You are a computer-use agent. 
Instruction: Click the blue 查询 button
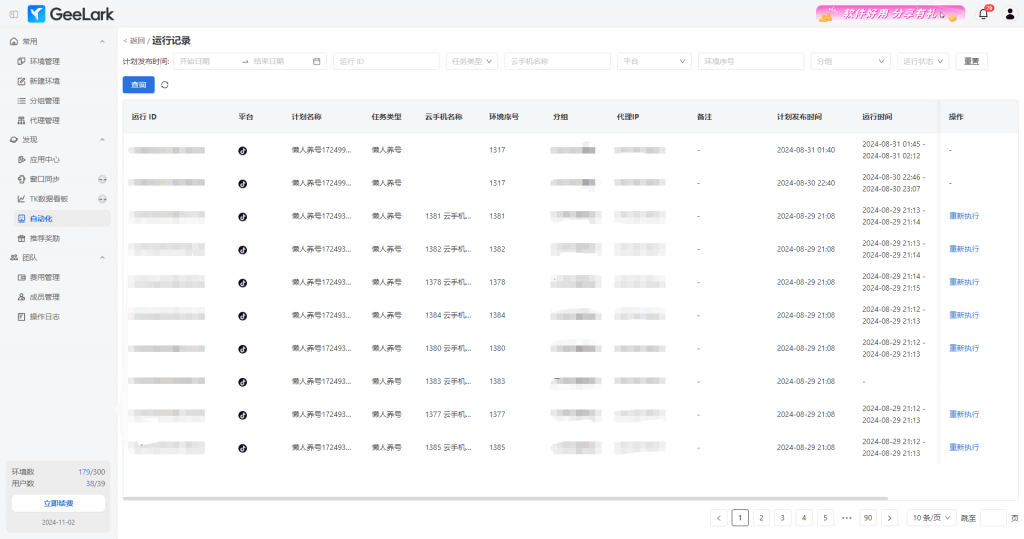[138, 85]
